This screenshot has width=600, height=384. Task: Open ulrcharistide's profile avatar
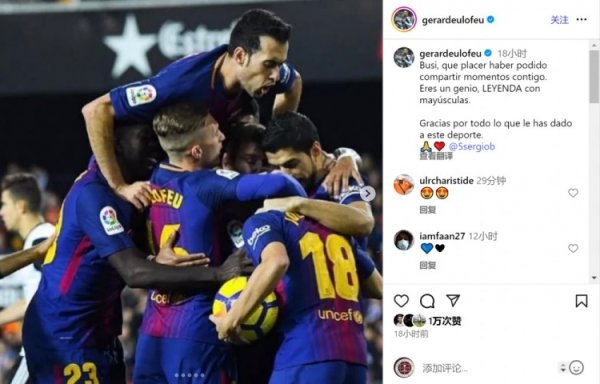pyautogui.click(x=404, y=185)
